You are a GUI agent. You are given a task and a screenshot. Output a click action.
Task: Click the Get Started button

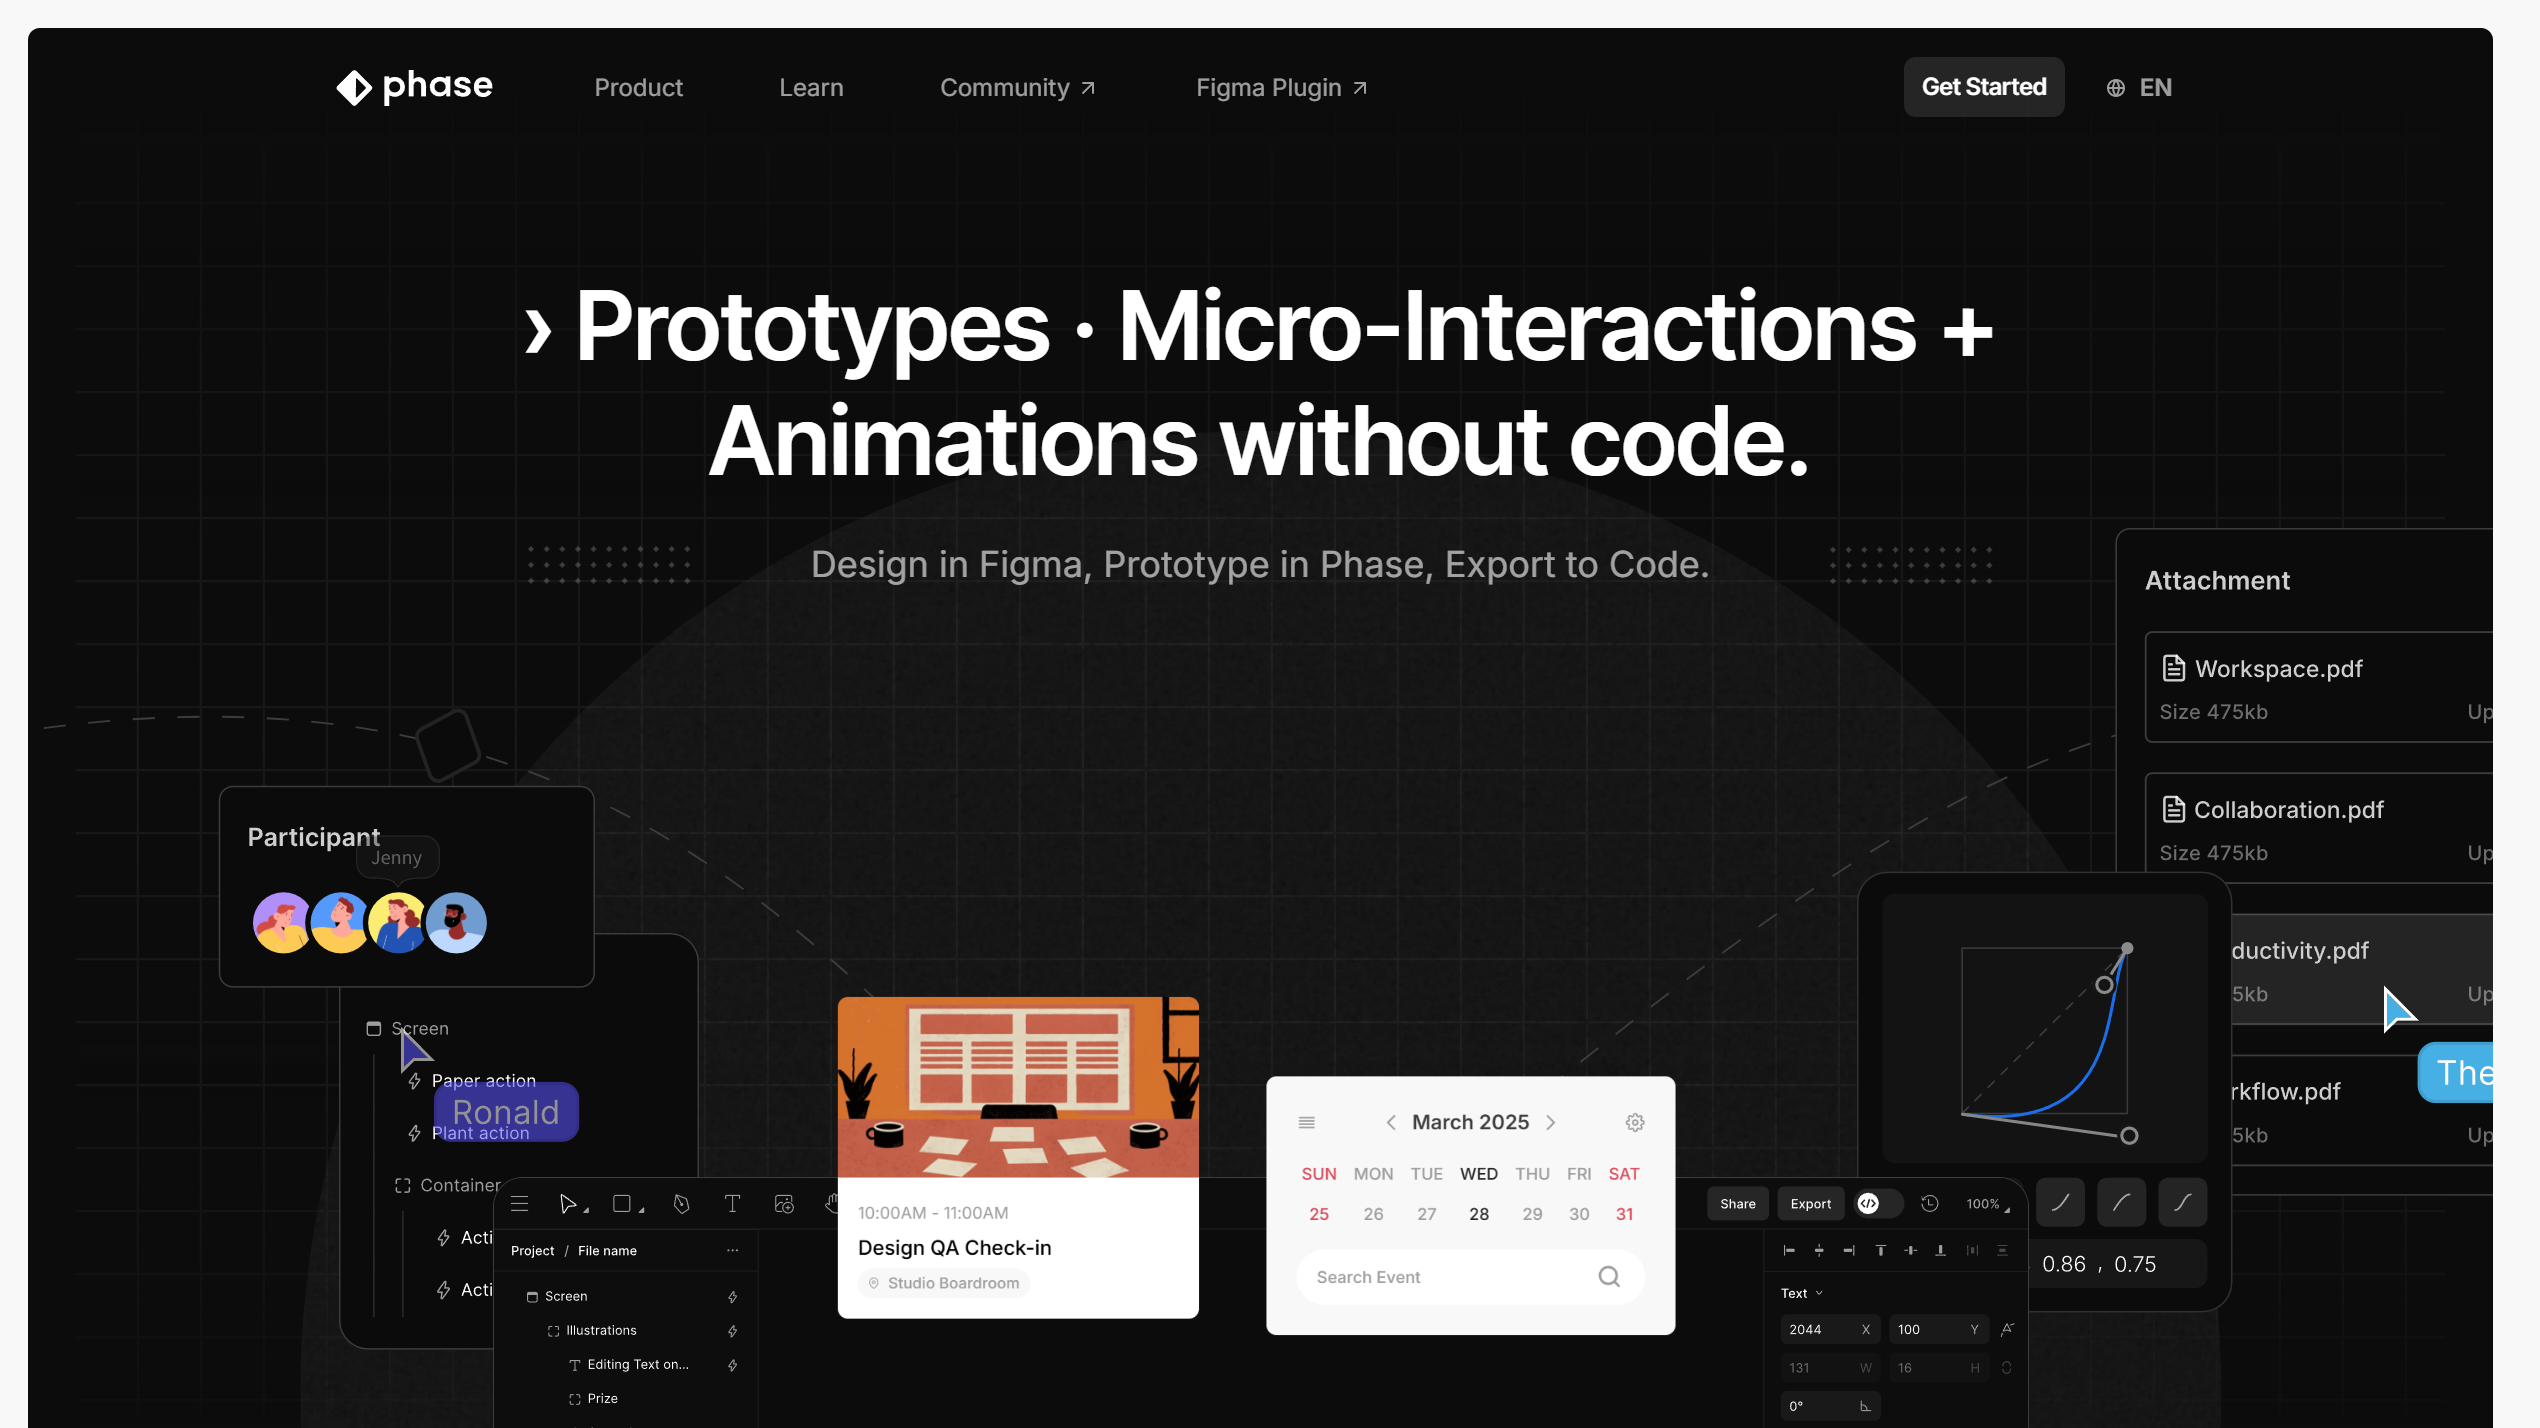click(1984, 87)
